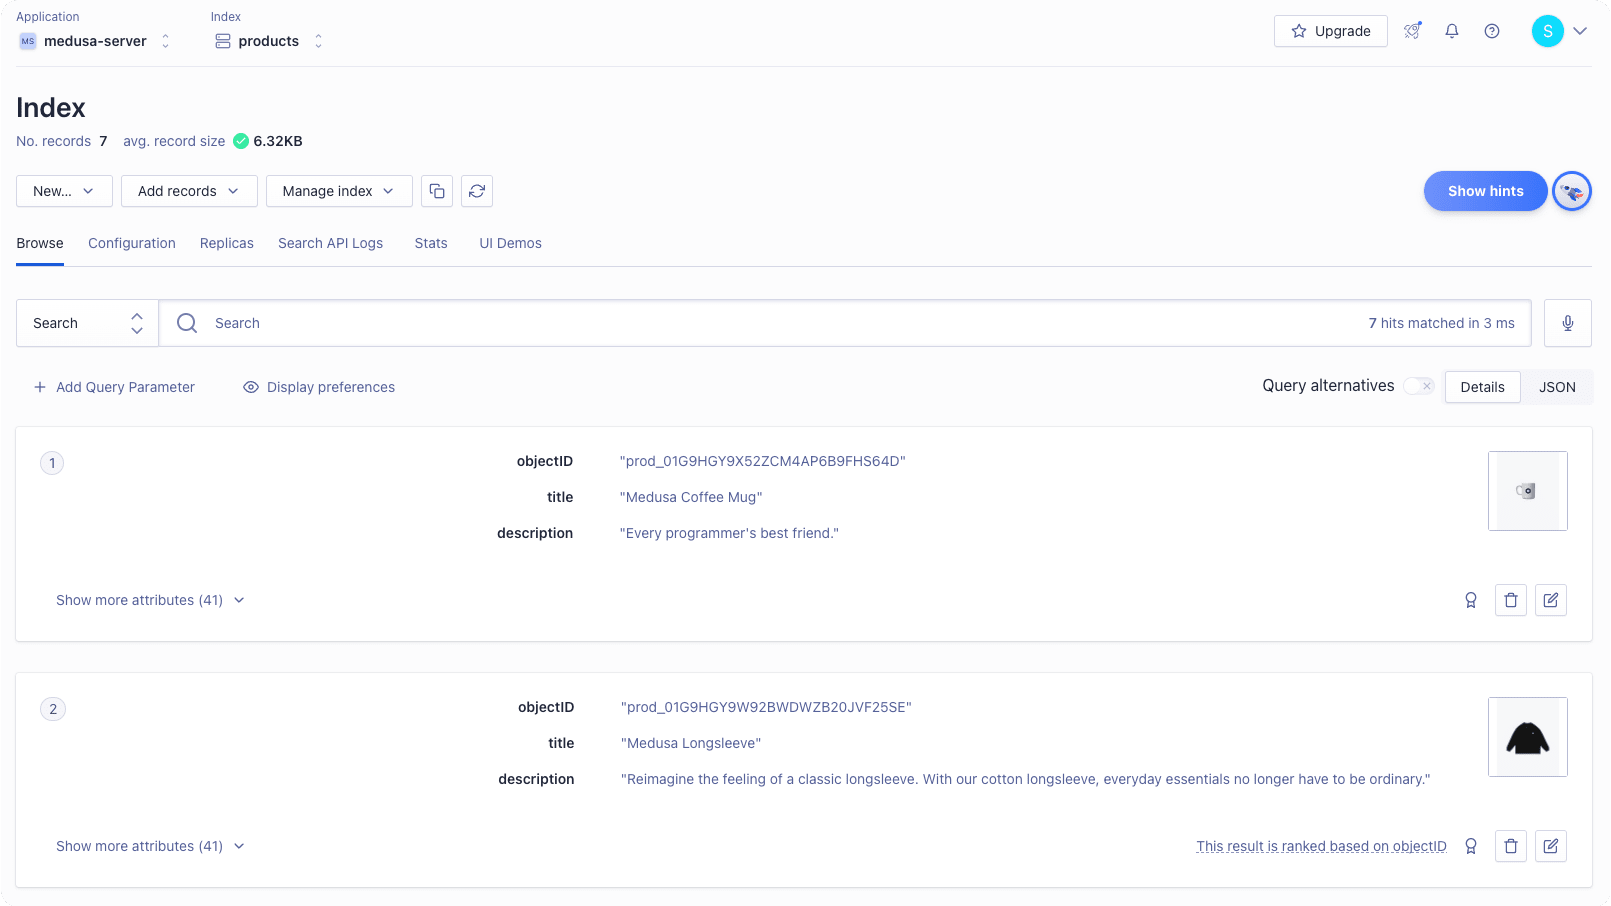Refresh the index using the refresh icon

click(477, 191)
